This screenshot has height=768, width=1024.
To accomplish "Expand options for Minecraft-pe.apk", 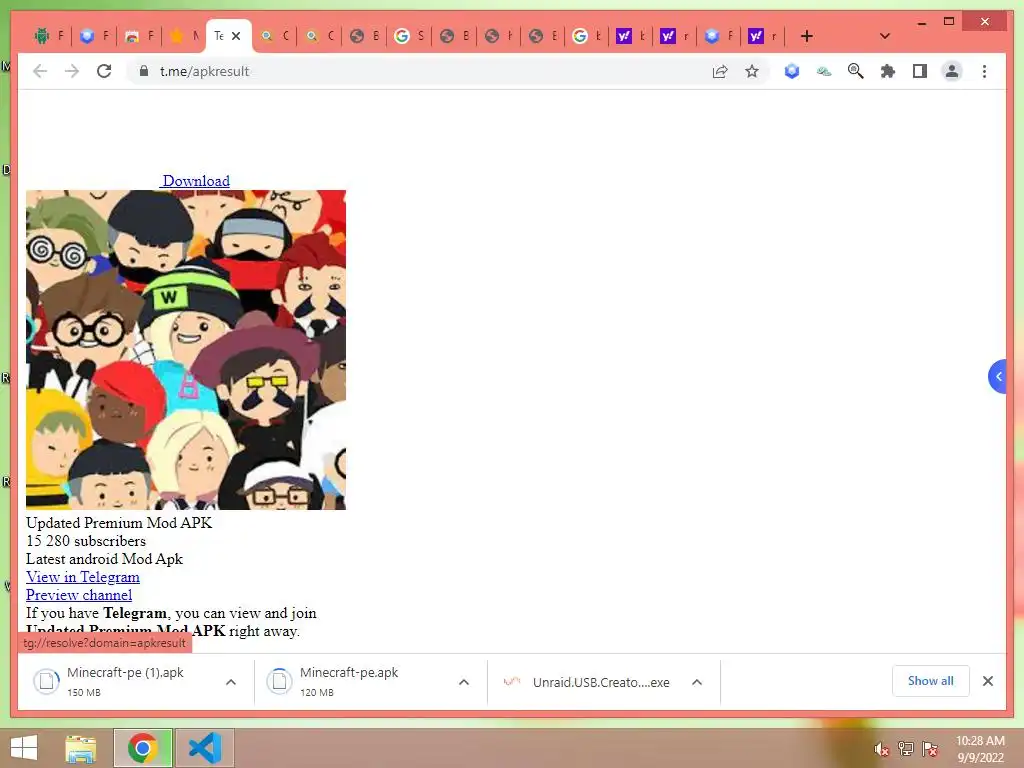I will pos(464,682).
